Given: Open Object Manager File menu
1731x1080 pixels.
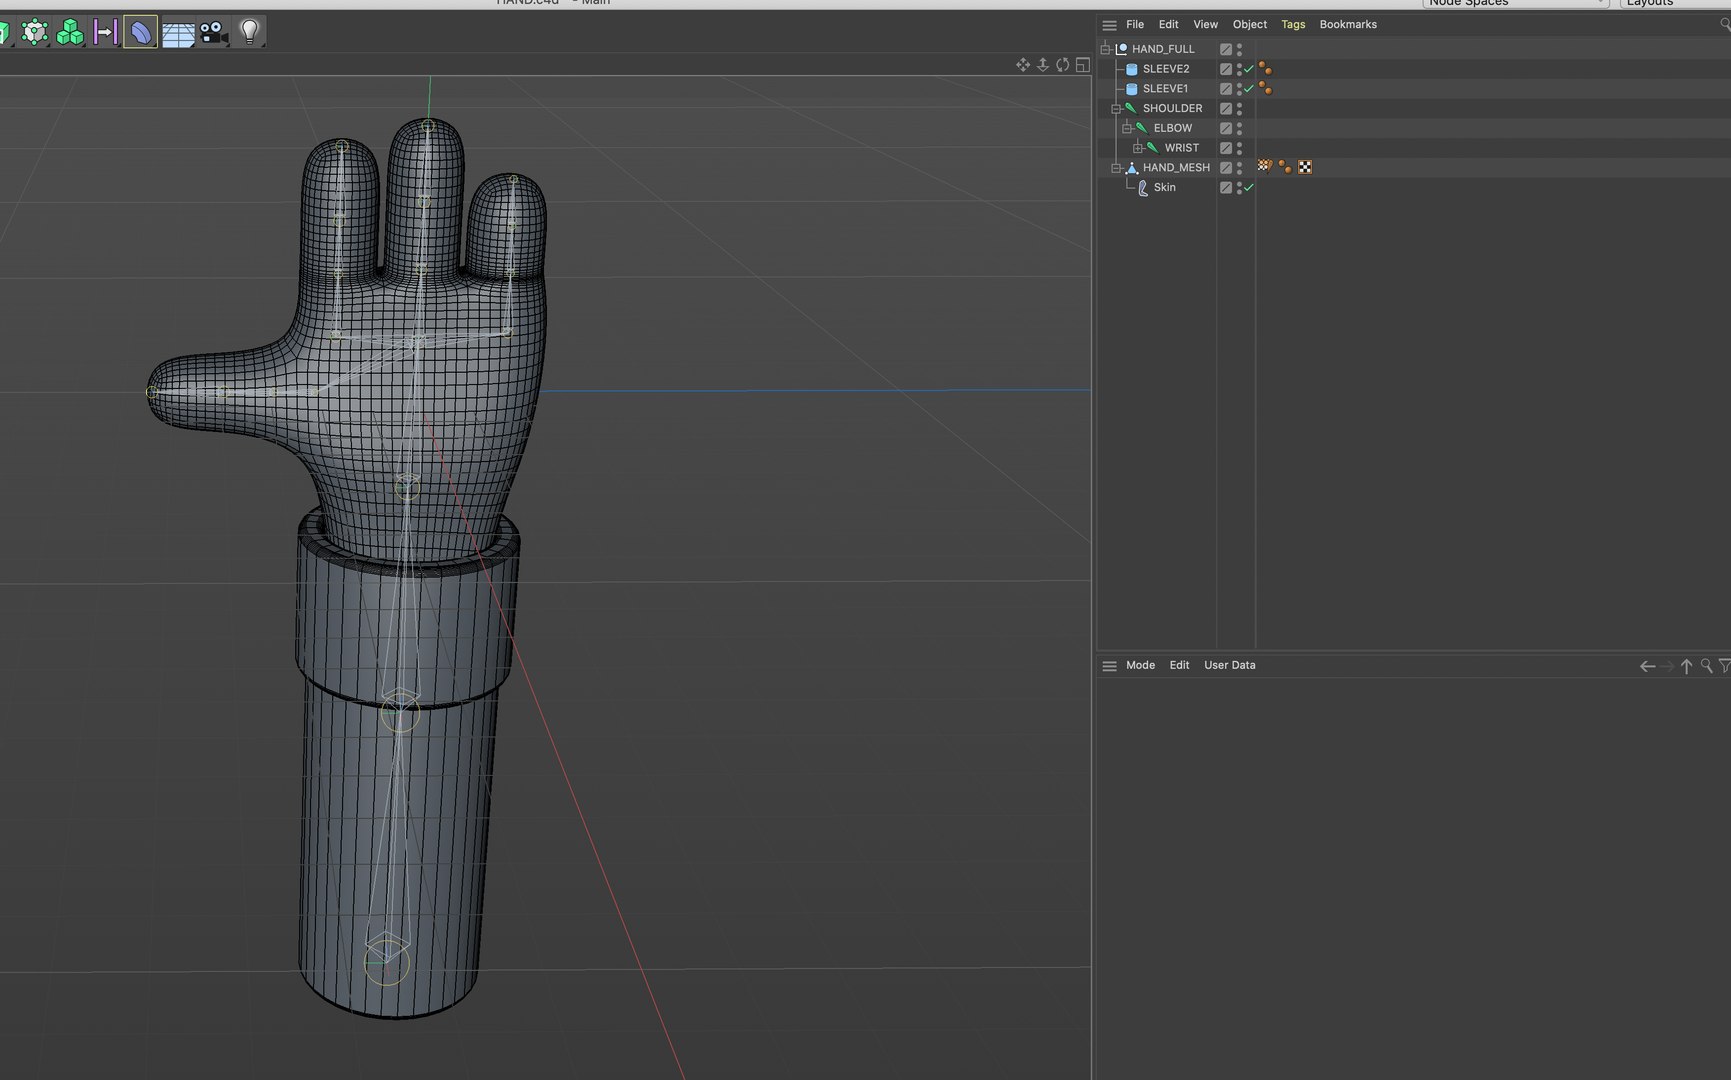Looking at the screenshot, I should pyautogui.click(x=1135, y=25).
